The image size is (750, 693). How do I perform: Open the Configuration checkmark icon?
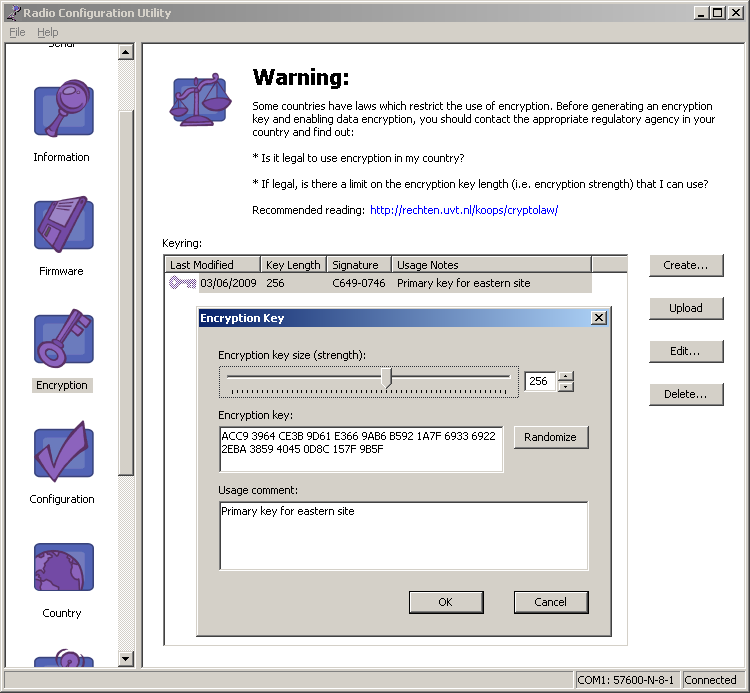coord(64,451)
